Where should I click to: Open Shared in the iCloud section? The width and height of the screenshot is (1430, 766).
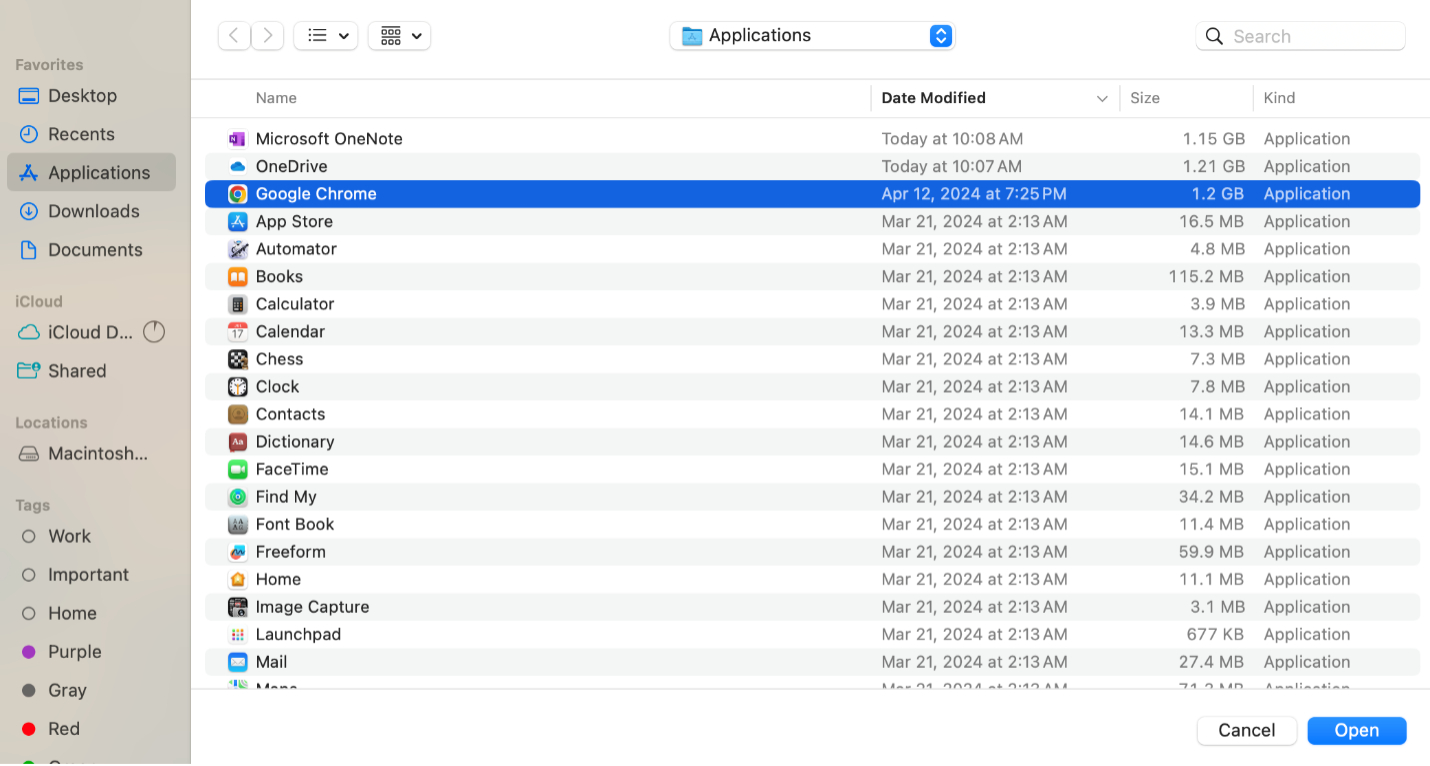pyautogui.click(x=91, y=371)
